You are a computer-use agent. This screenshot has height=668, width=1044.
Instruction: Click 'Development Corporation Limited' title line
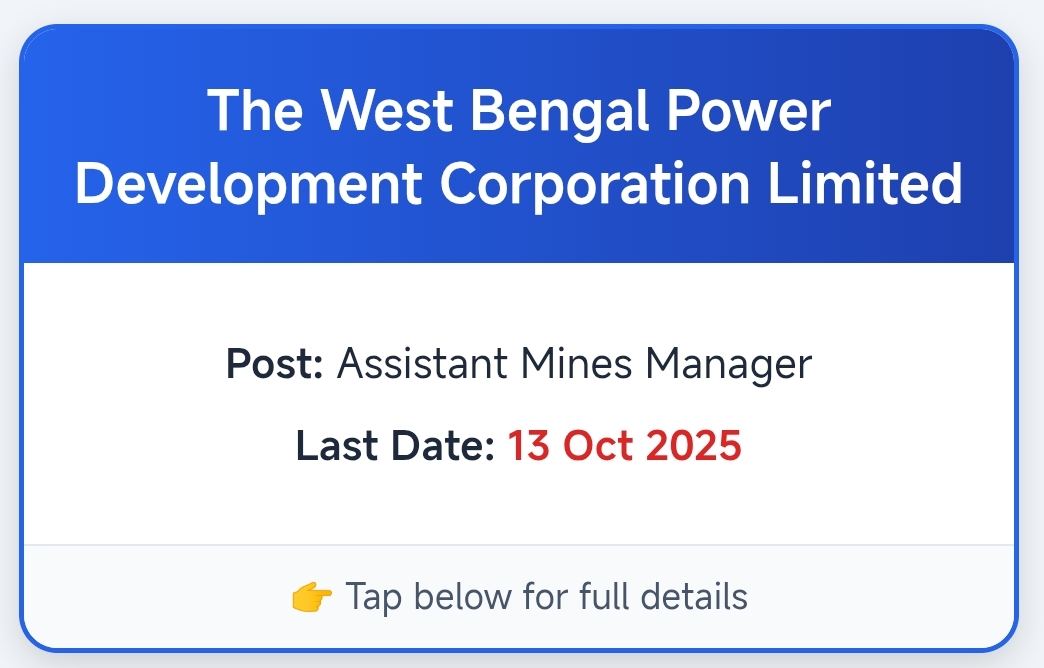pyautogui.click(x=519, y=184)
